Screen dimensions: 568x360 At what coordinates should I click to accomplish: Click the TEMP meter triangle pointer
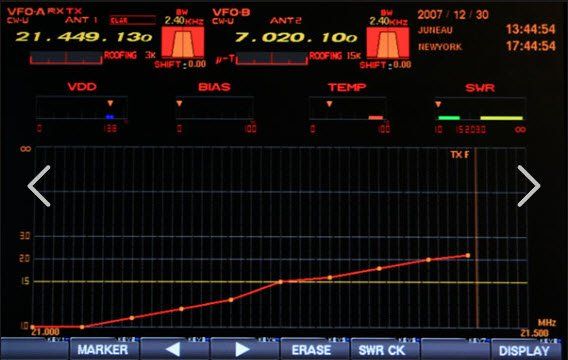329,104
